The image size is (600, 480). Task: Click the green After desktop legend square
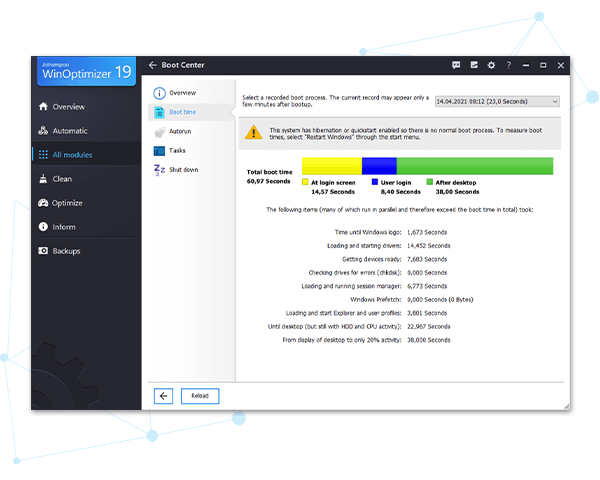pyautogui.click(x=430, y=182)
